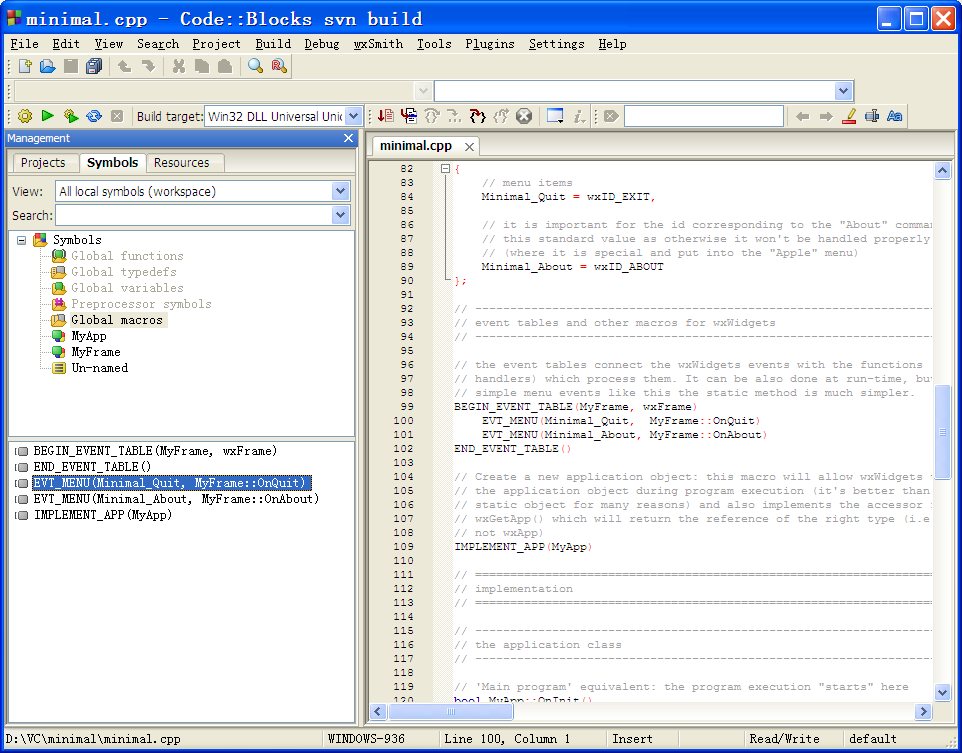Open the View symbols scope dropdown
The height and width of the screenshot is (753, 962).
[x=341, y=191]
